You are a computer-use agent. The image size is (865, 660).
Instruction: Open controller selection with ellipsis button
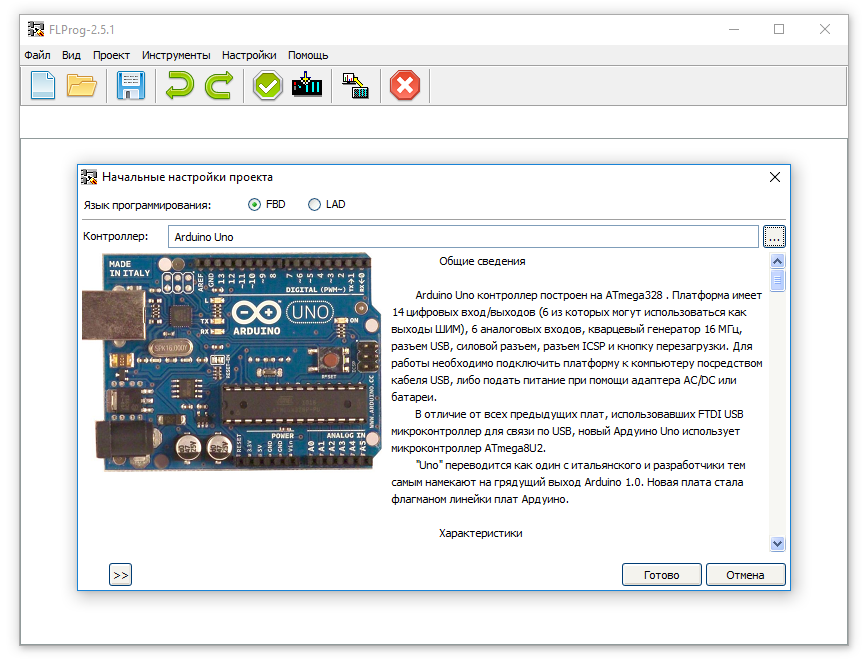pyautogui.click(x=774, y=237)
